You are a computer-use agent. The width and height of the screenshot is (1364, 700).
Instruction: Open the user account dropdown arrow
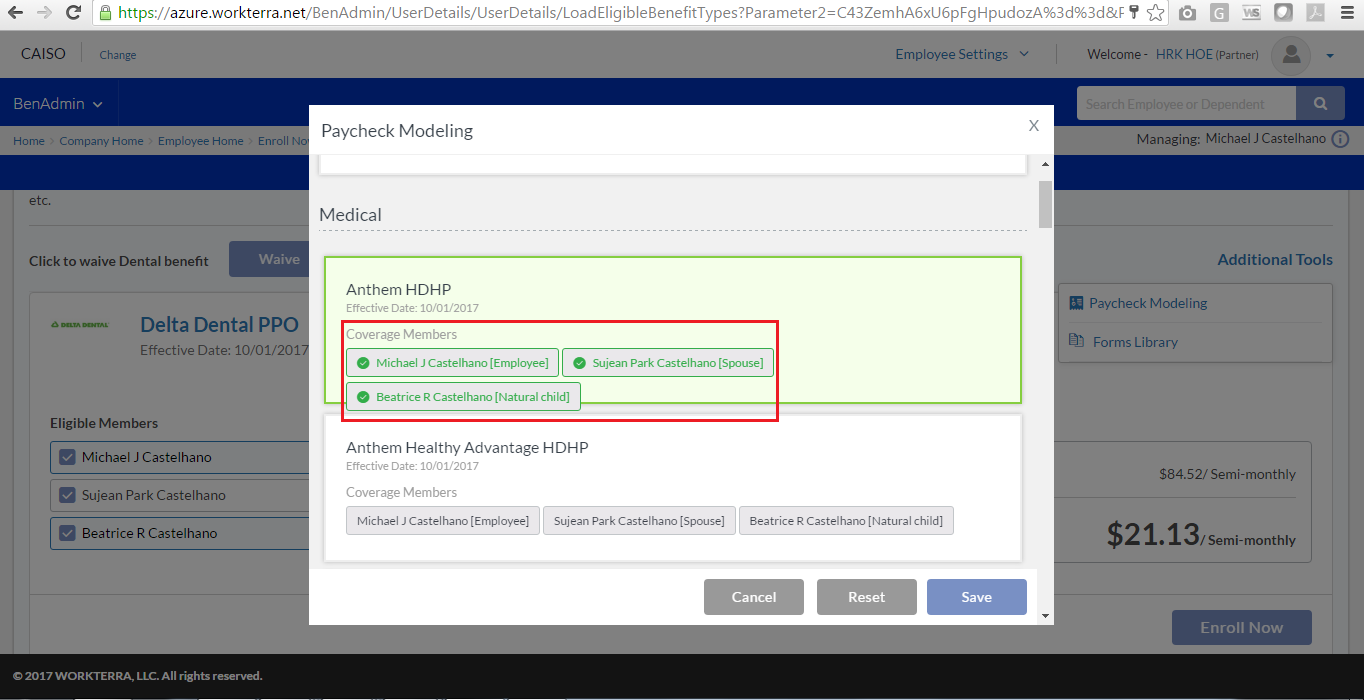click(x=1330, y=56)
